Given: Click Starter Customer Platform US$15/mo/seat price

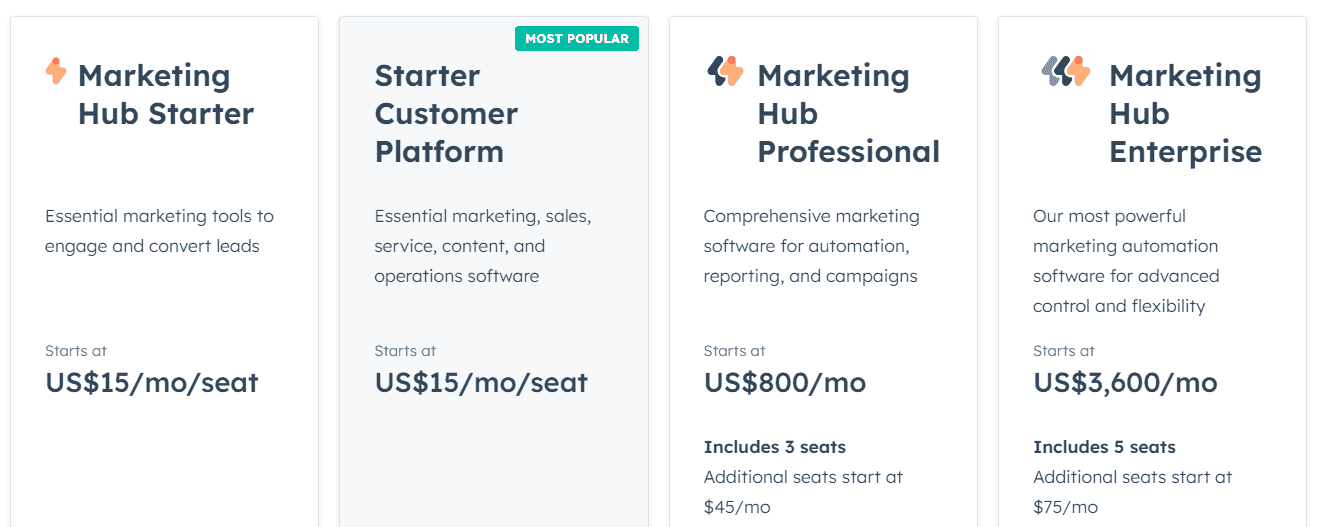Looking at the screenshot, I should click(481, 383).
